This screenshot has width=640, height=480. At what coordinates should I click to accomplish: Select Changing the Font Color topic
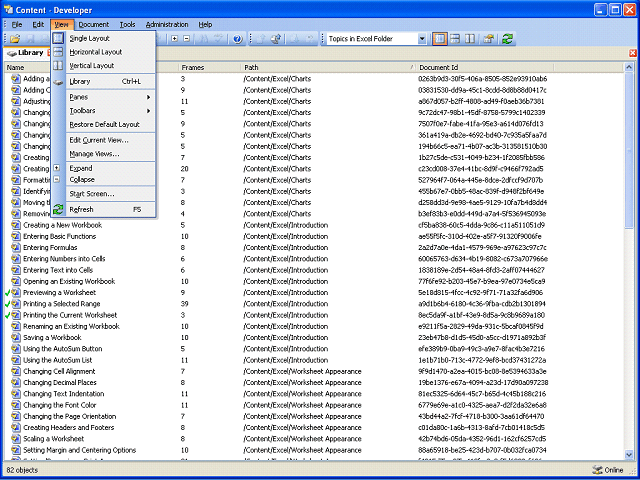[x=60, y=405]
